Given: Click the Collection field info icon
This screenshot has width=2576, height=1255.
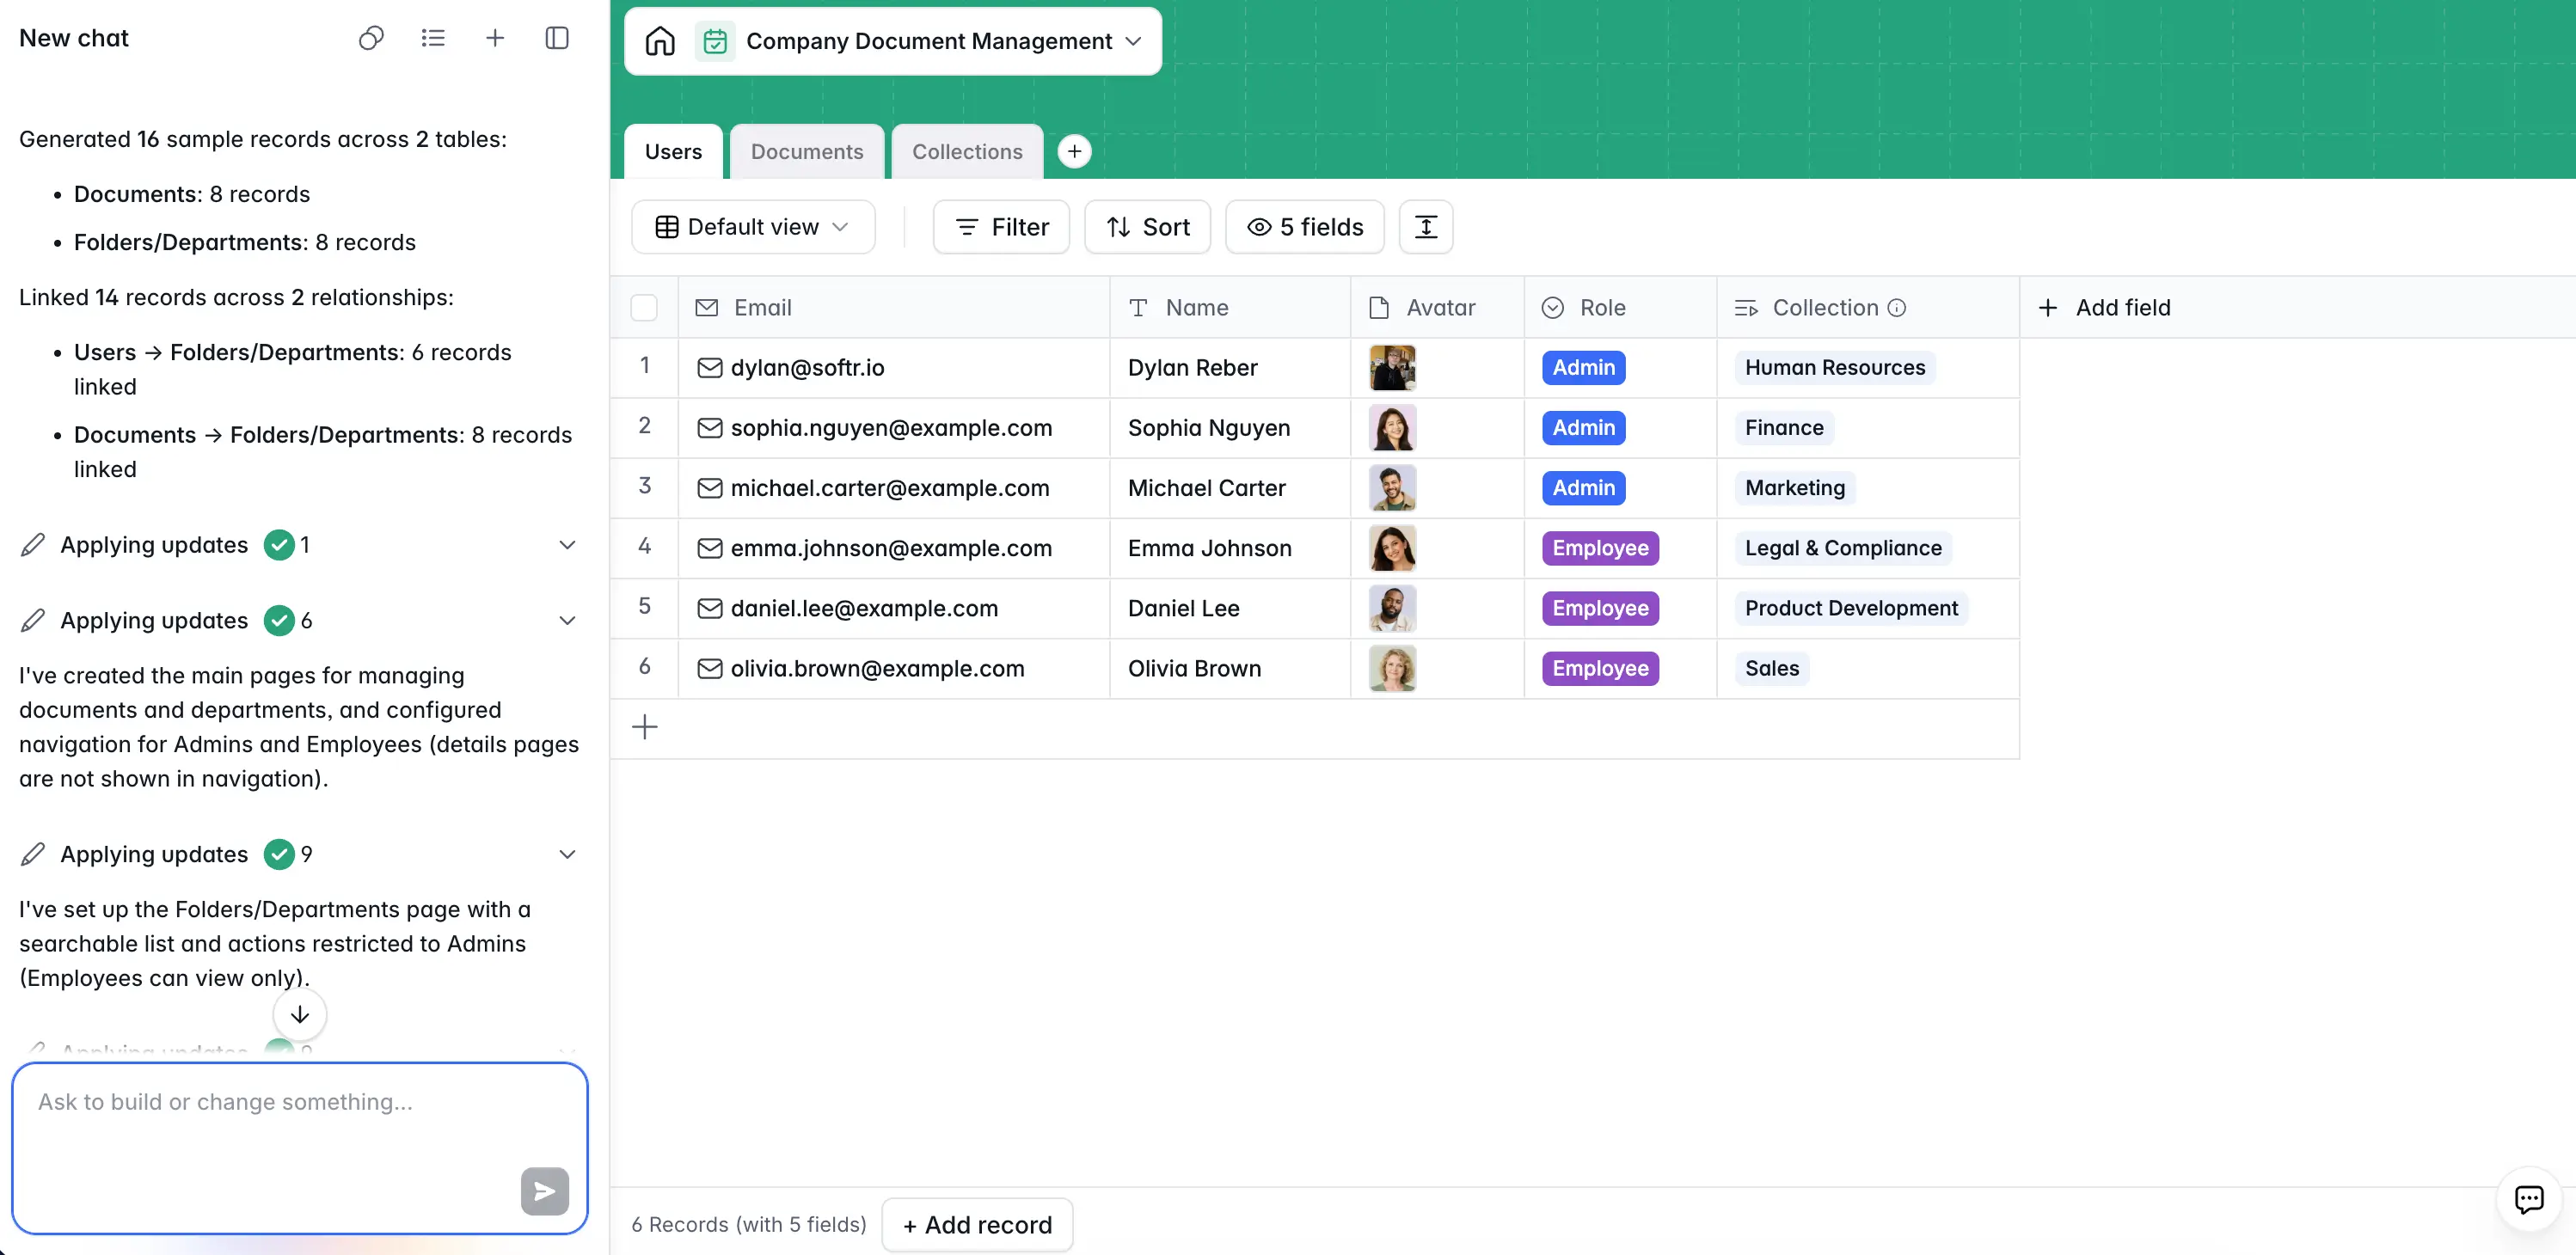Looking at the screenshot, I should (1897, 308).
